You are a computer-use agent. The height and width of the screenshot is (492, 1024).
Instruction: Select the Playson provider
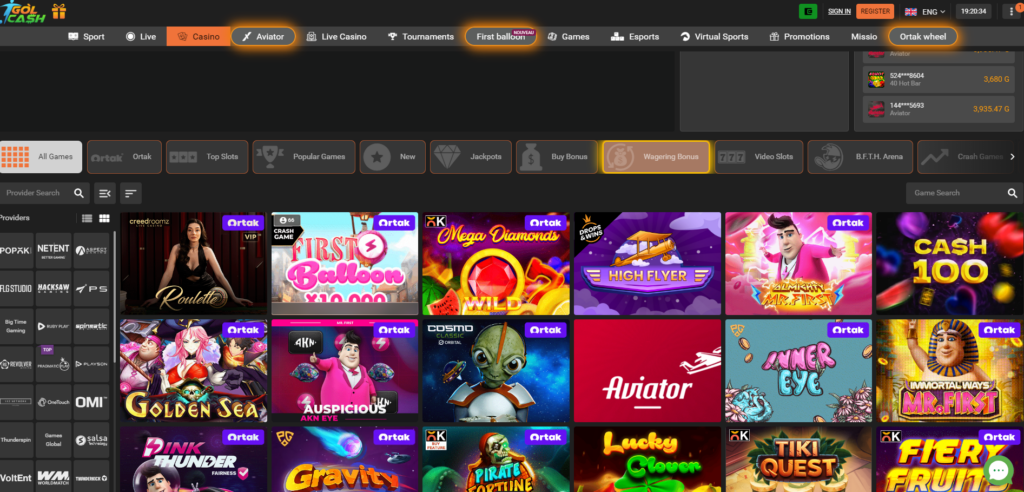click(x=91, y=364)
